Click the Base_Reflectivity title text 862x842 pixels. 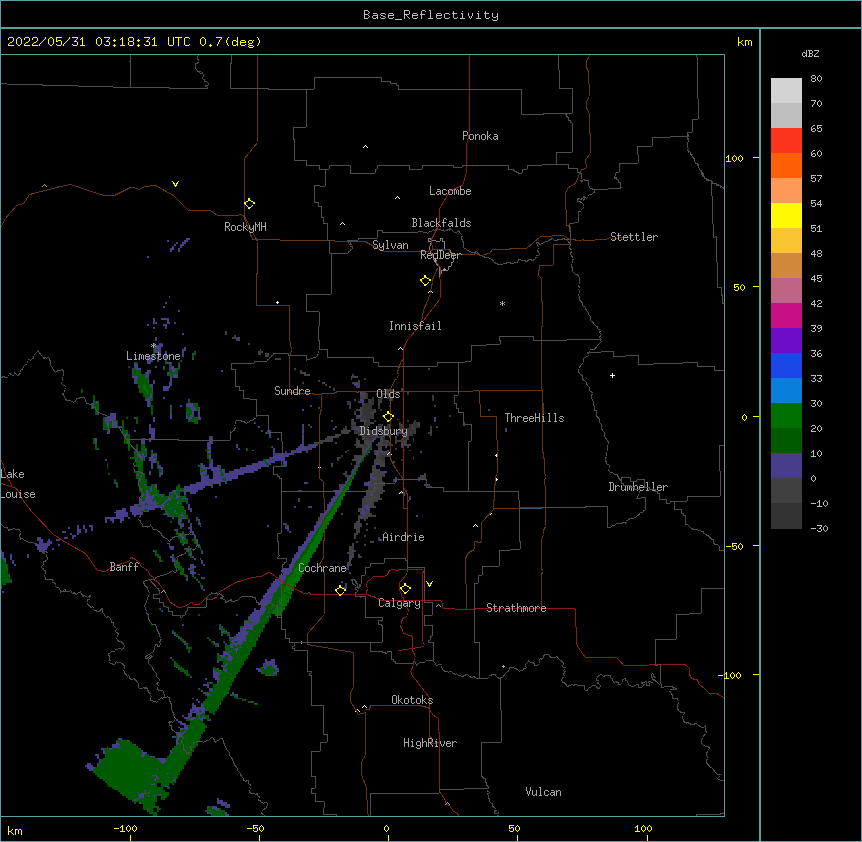coord(431,15)
